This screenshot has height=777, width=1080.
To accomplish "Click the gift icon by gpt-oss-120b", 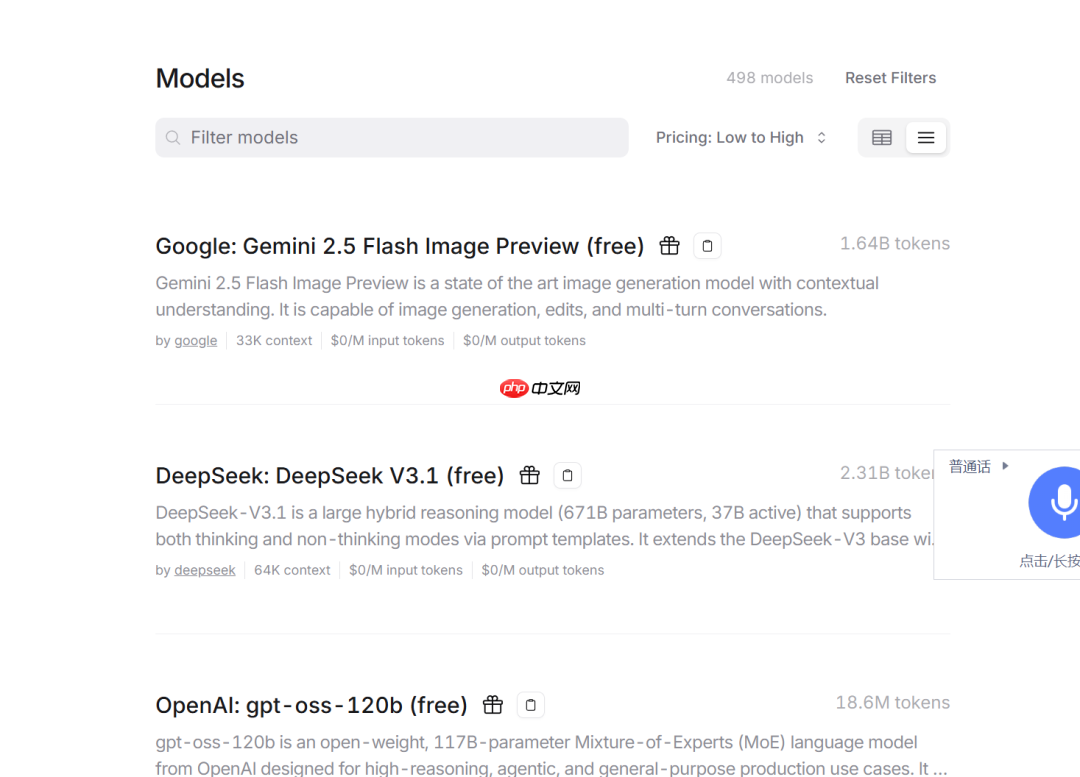I will pos(492,704).
